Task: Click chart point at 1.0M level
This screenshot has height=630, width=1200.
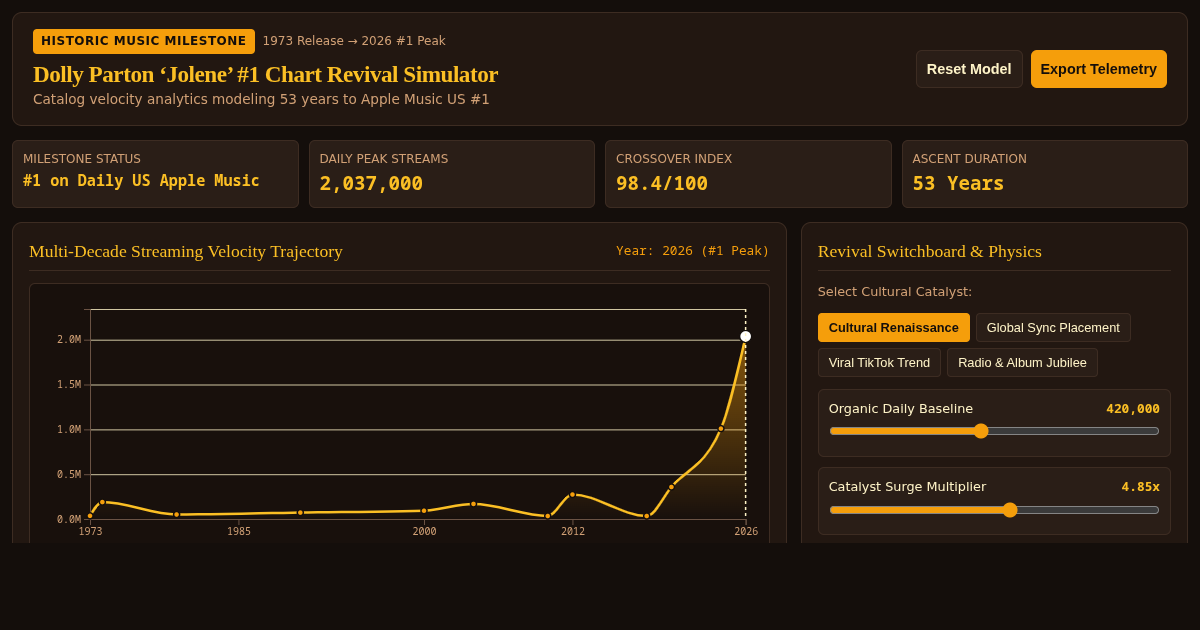Action: tap(721, 429)
